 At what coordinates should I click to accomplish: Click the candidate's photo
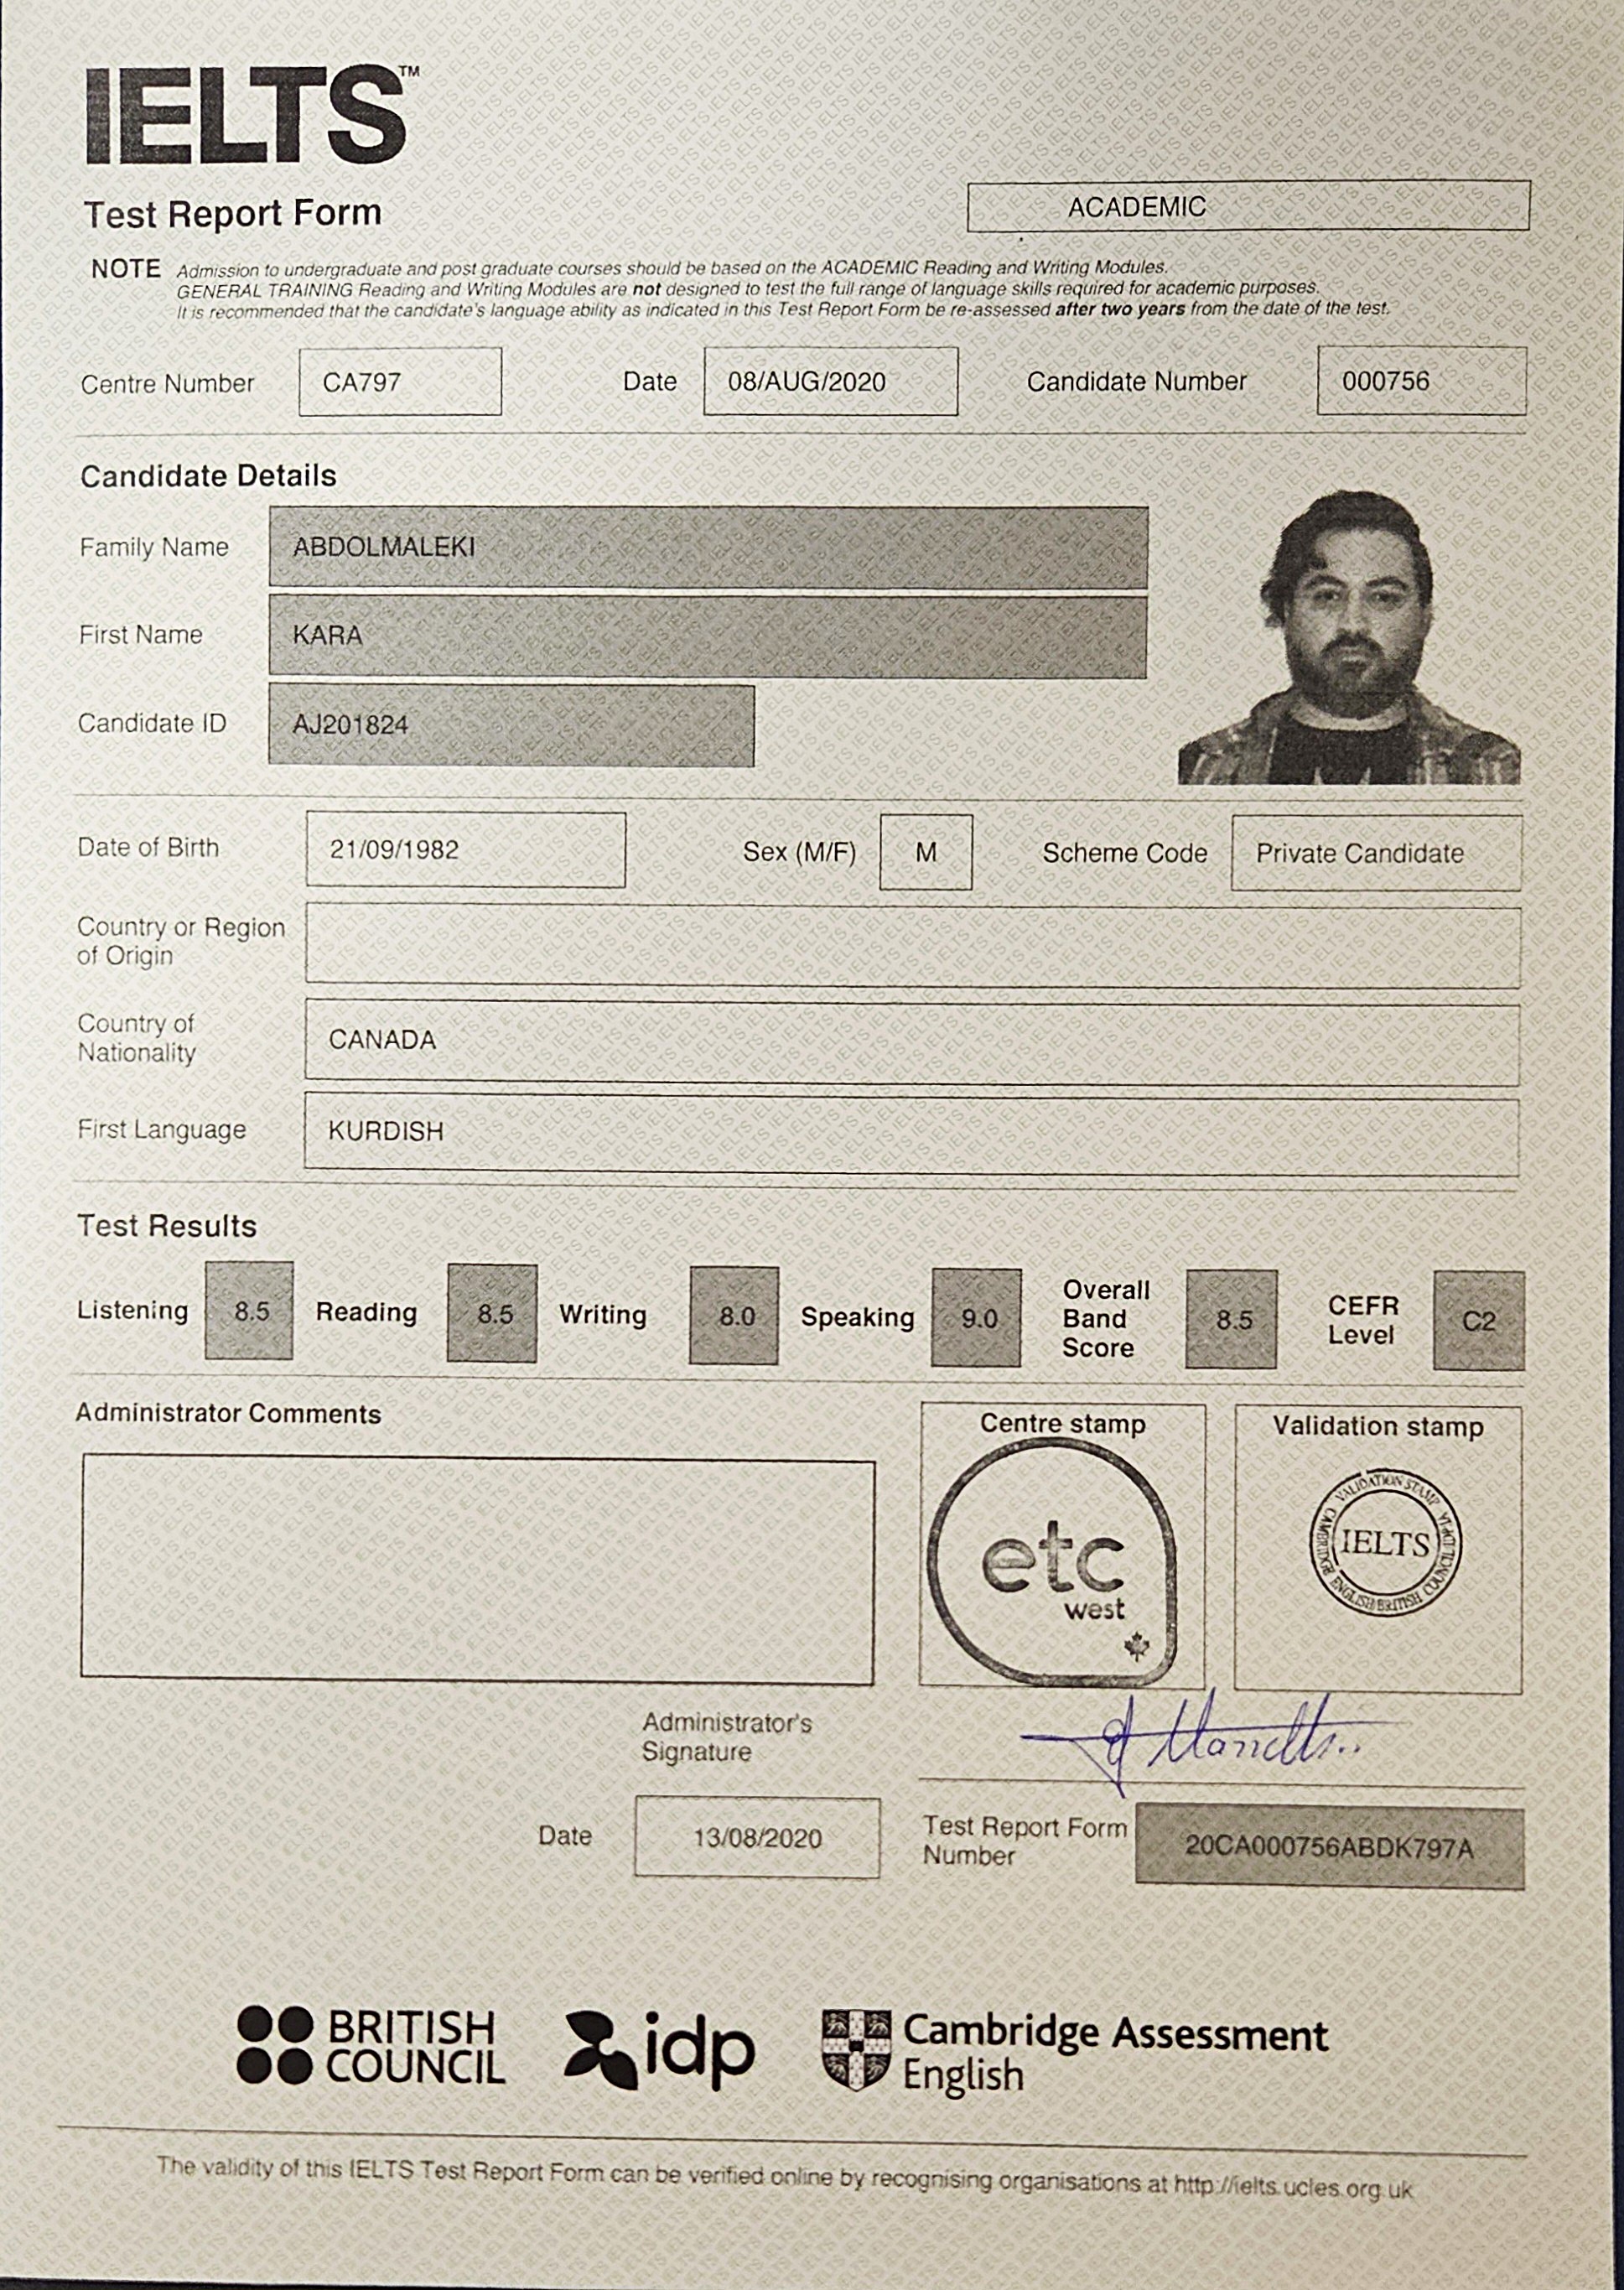pos(1350,640)
